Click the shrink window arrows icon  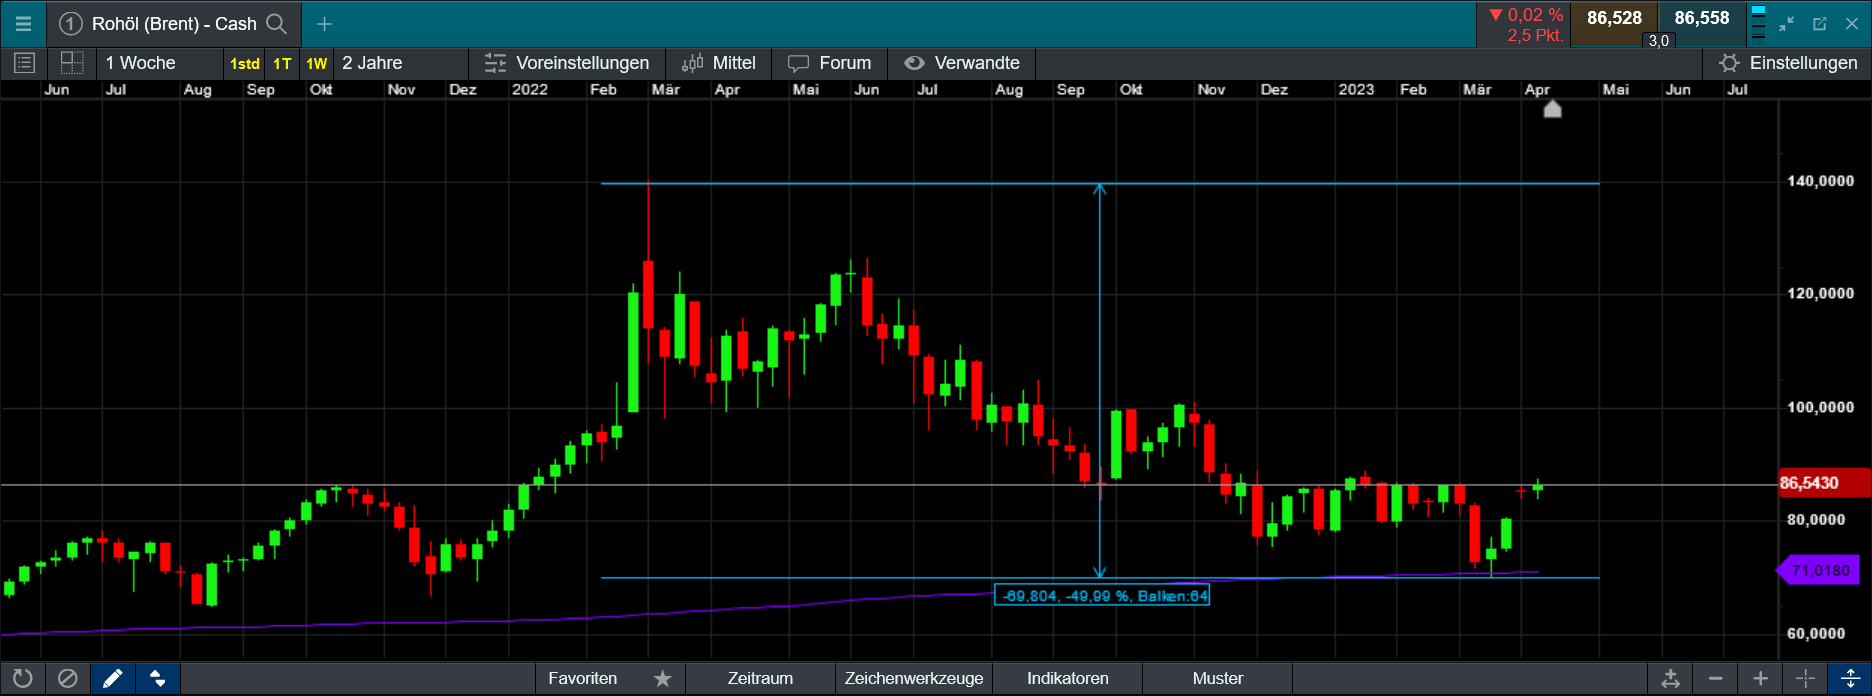click(x=1787, y=24)
